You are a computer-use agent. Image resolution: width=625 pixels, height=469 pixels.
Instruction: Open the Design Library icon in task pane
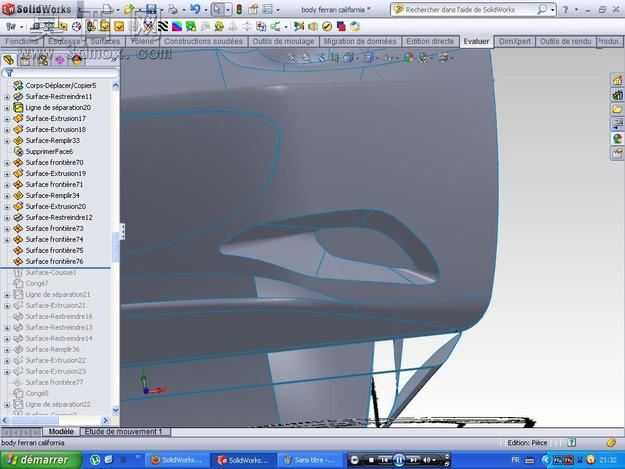tap(617, 95)
